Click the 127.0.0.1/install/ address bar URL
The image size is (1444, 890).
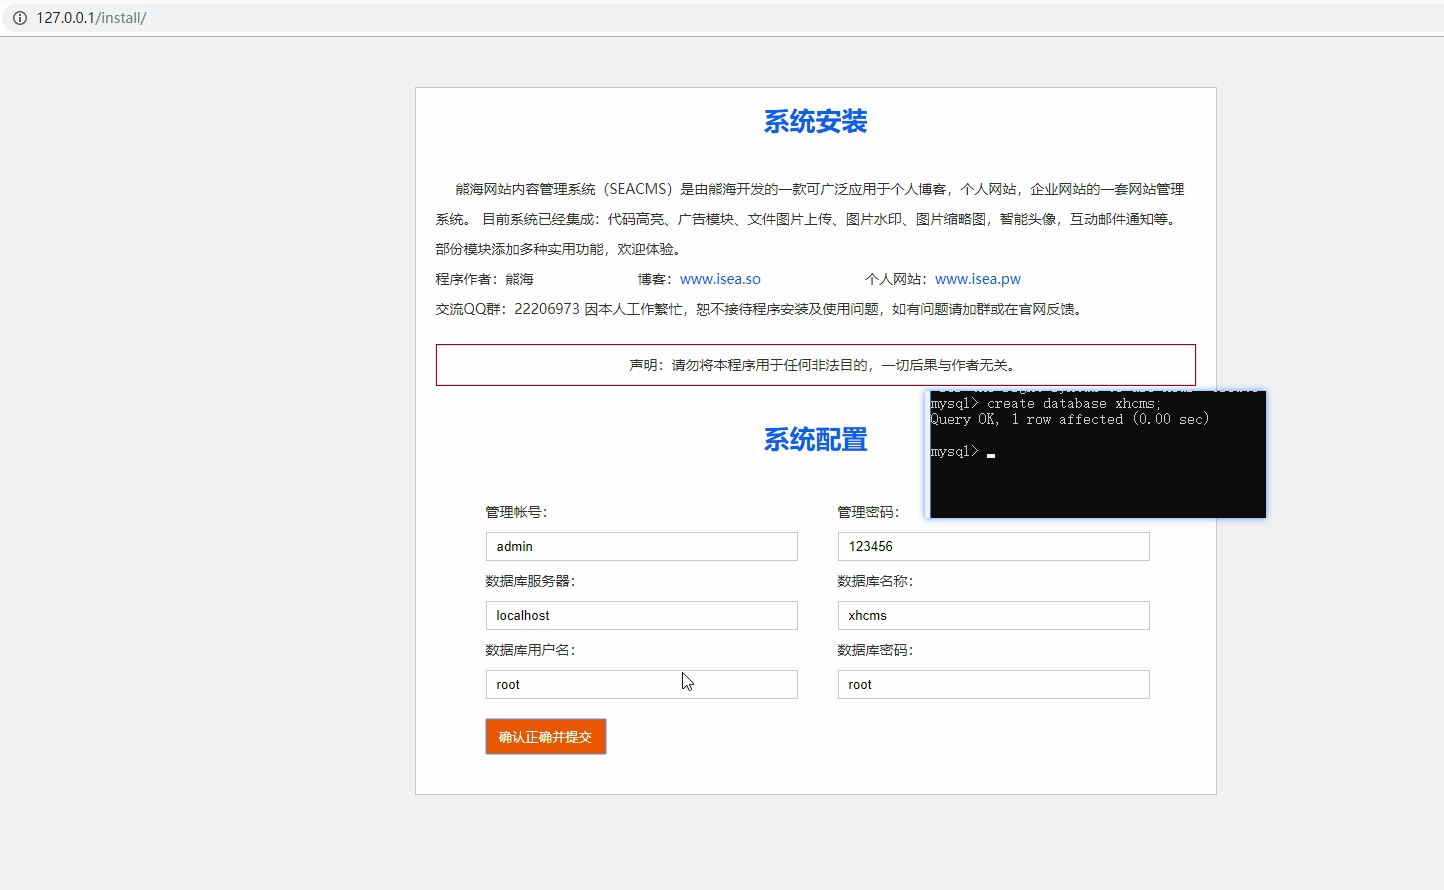click(x=91, y=18)
